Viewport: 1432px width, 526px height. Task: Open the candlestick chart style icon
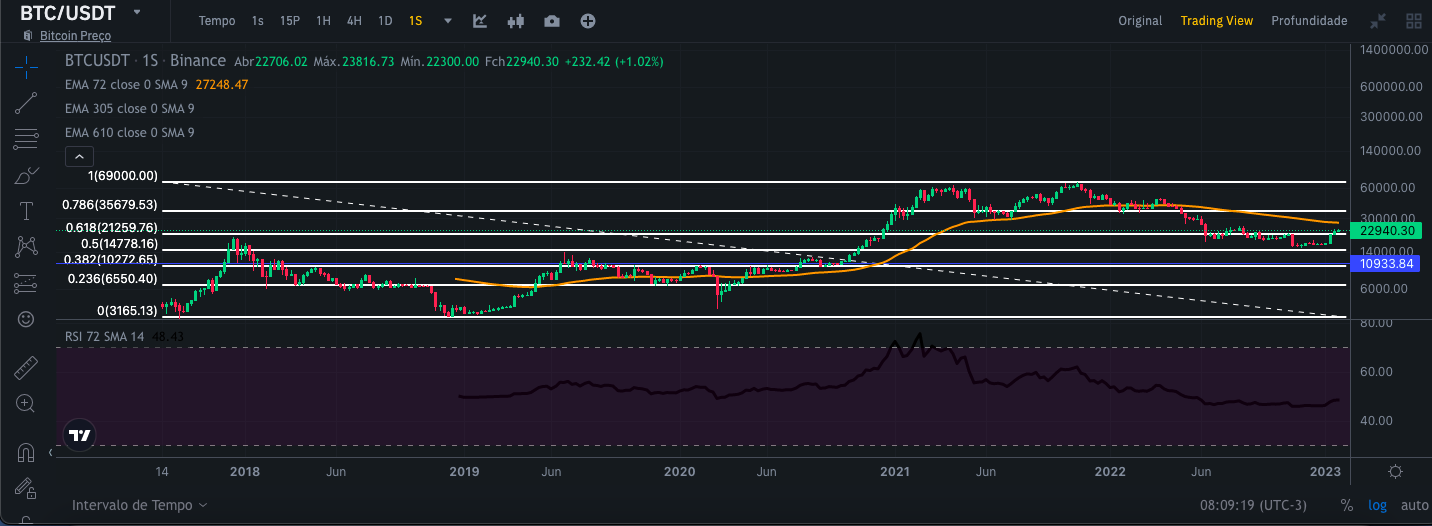click(516, 21)
